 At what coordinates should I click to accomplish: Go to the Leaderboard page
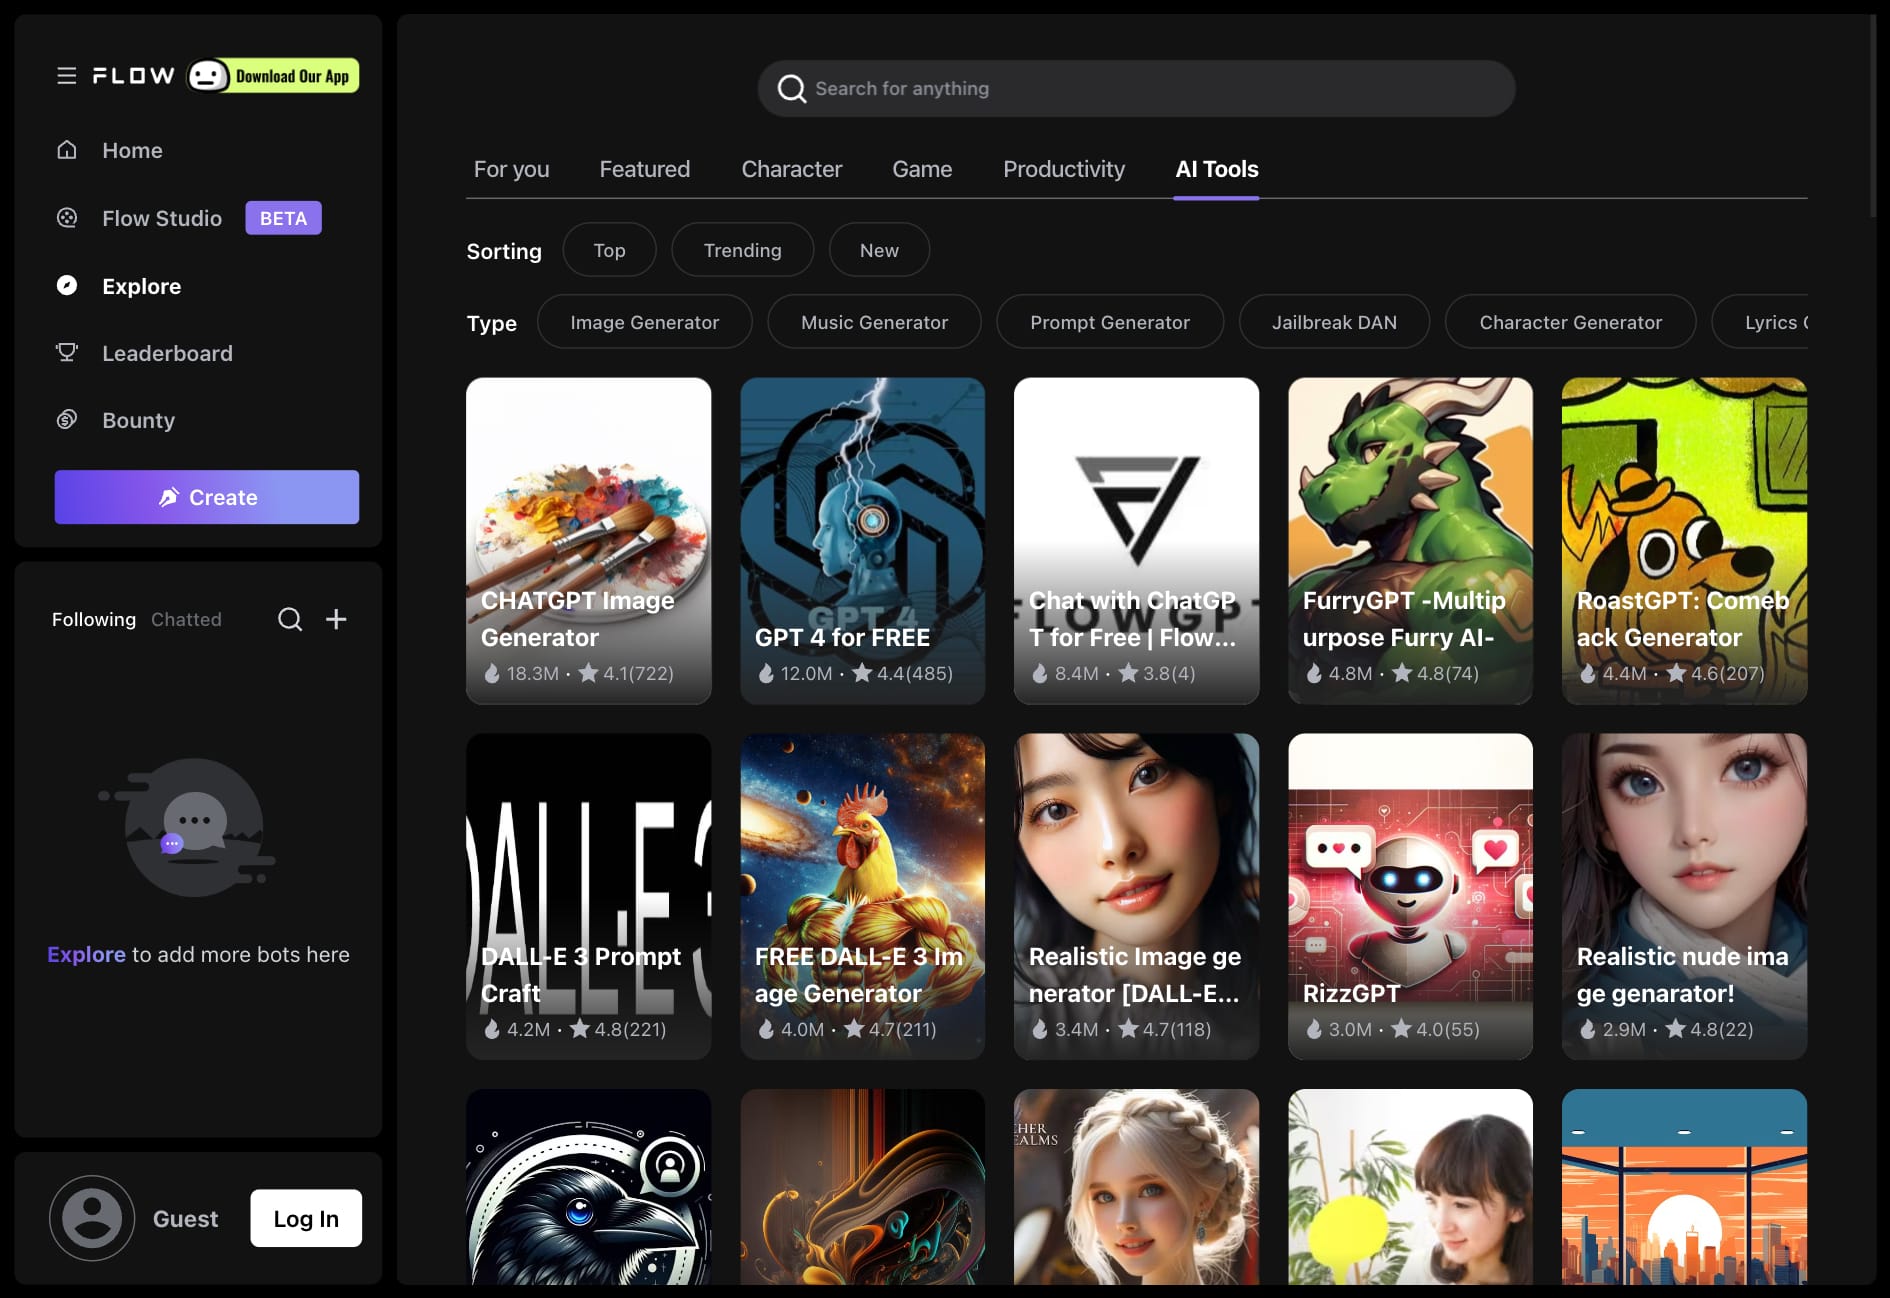pos(167,353)
